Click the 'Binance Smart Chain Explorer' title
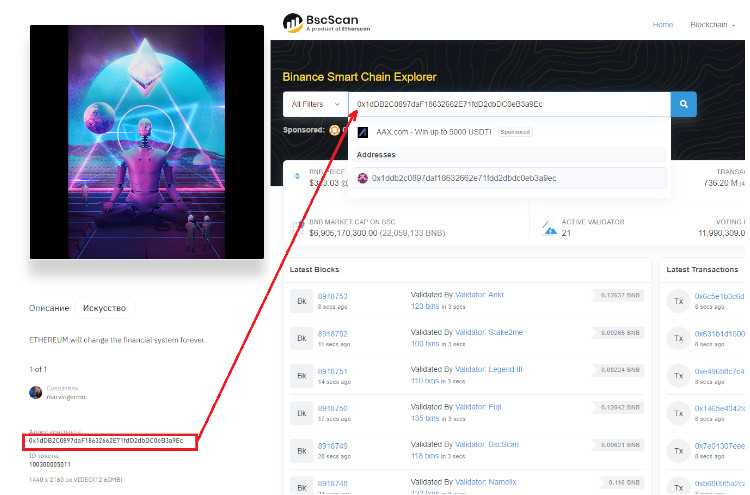The image size is (750, 495). coord(359,77)
